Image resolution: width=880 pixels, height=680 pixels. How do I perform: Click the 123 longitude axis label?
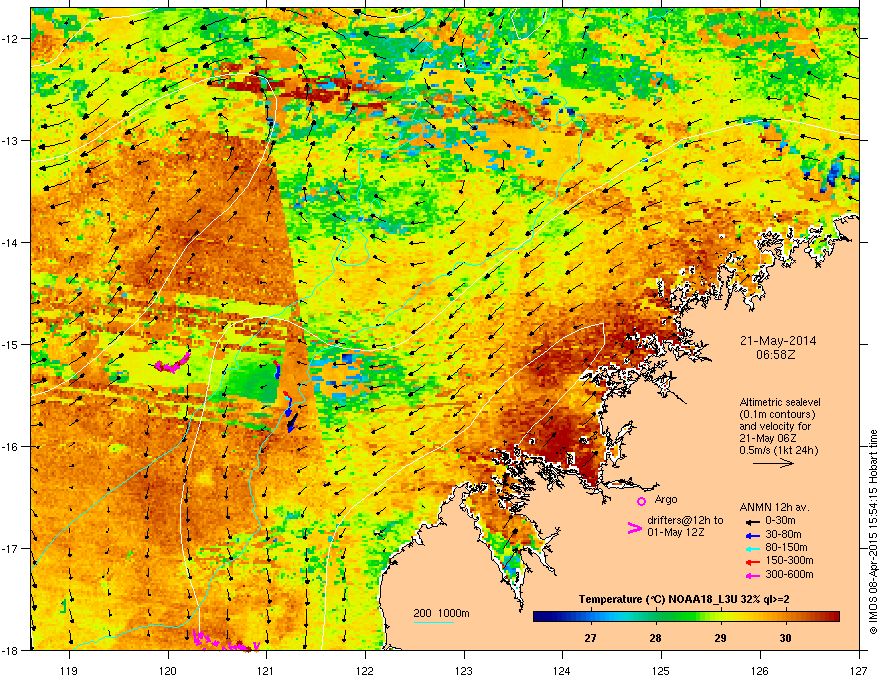[464, 670]
